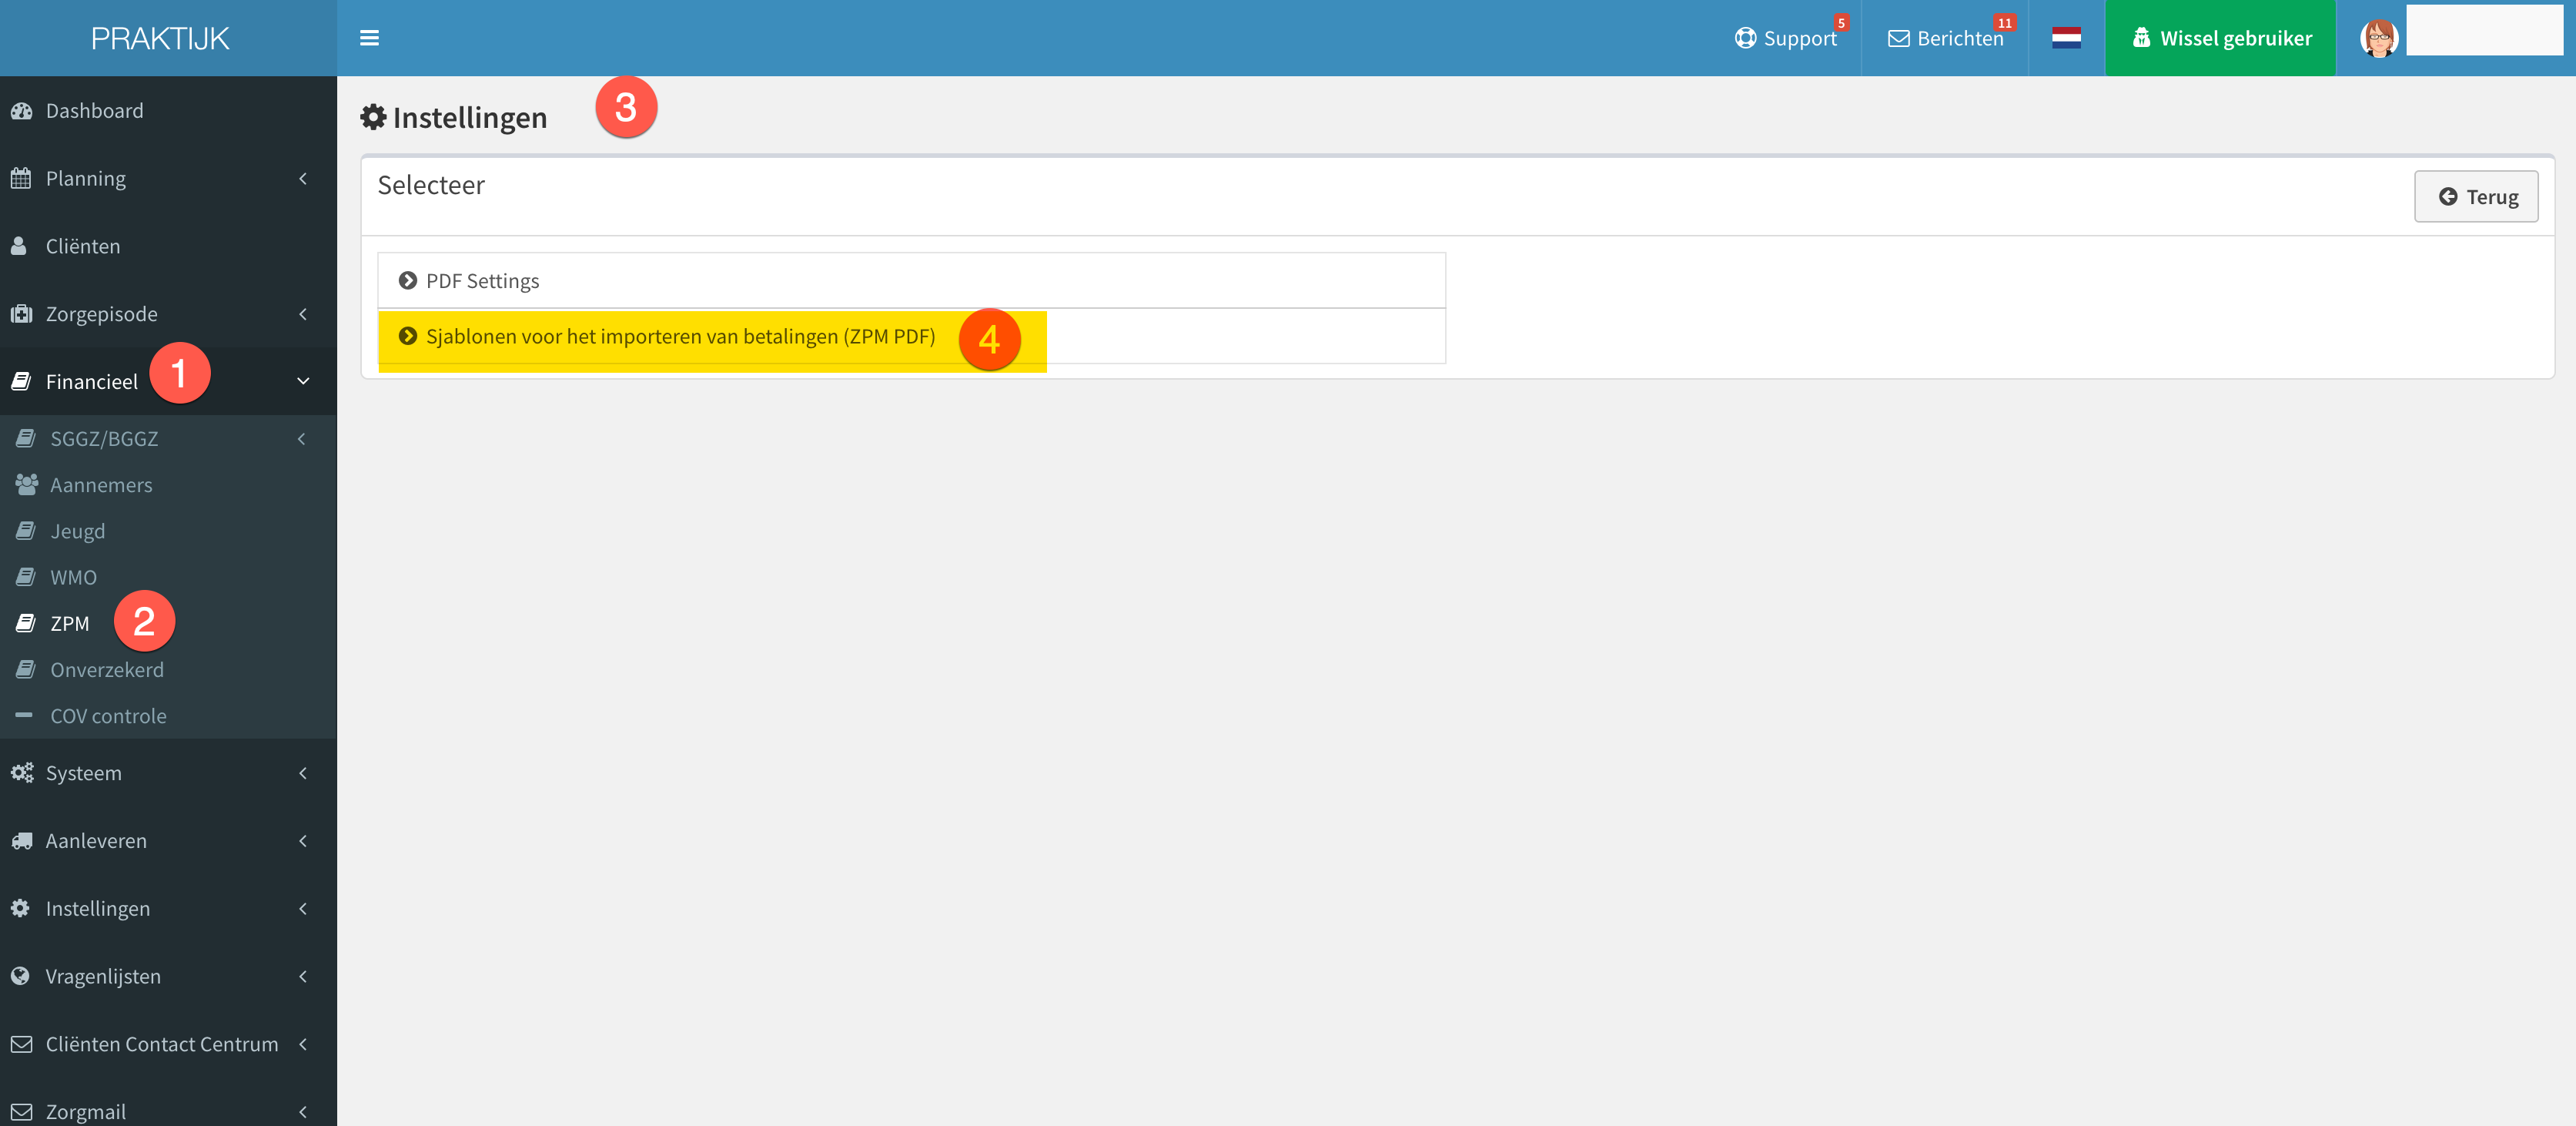Click the green Wissel gebruiker button
The height and width of the screenshot is (1126, 2576).
click(x=2220, y=38)
